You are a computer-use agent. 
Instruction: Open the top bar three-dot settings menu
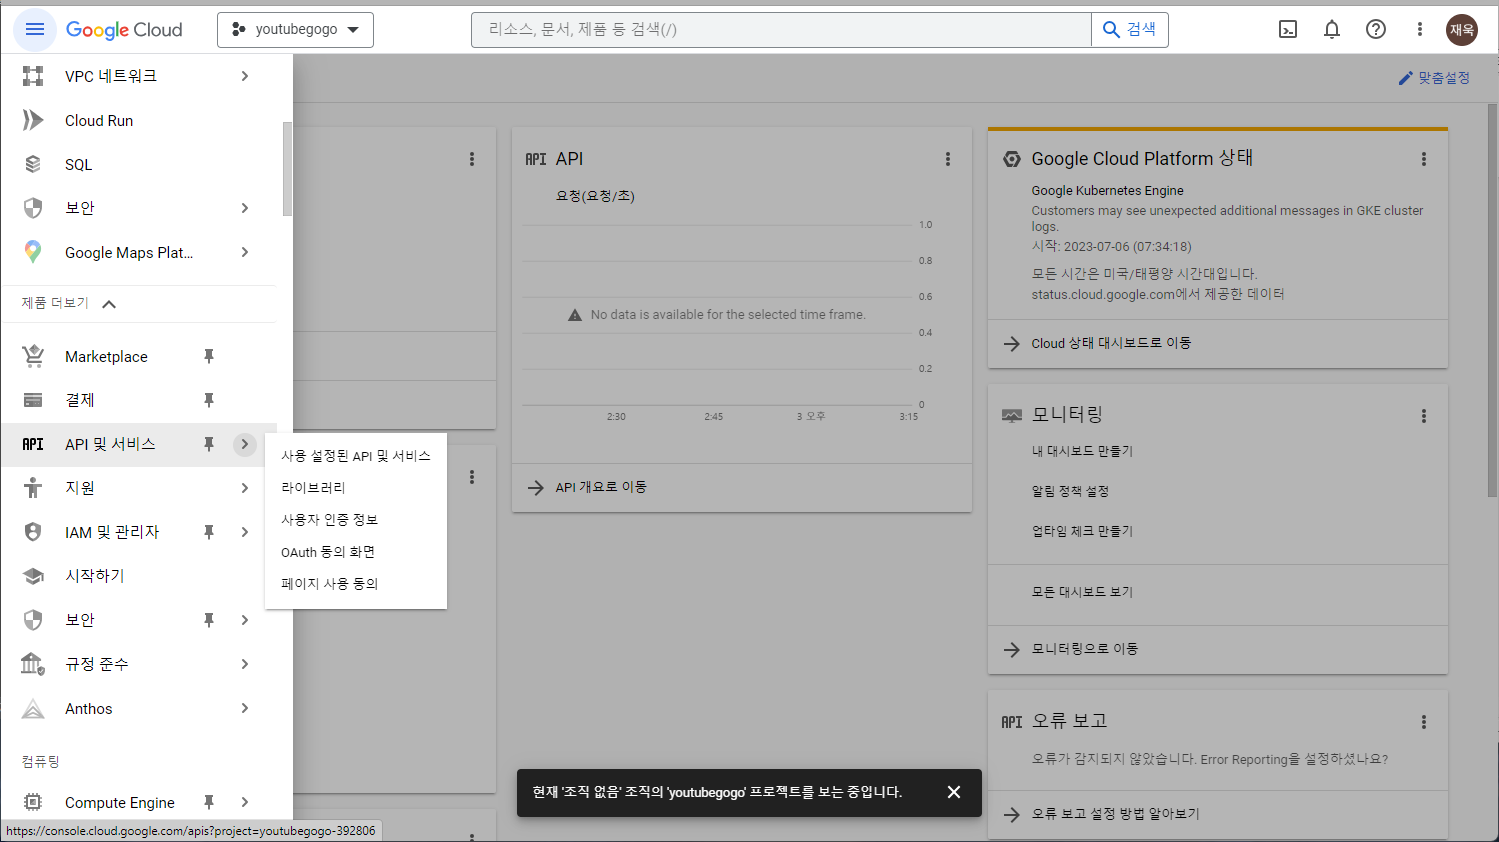coord(1419,29)
